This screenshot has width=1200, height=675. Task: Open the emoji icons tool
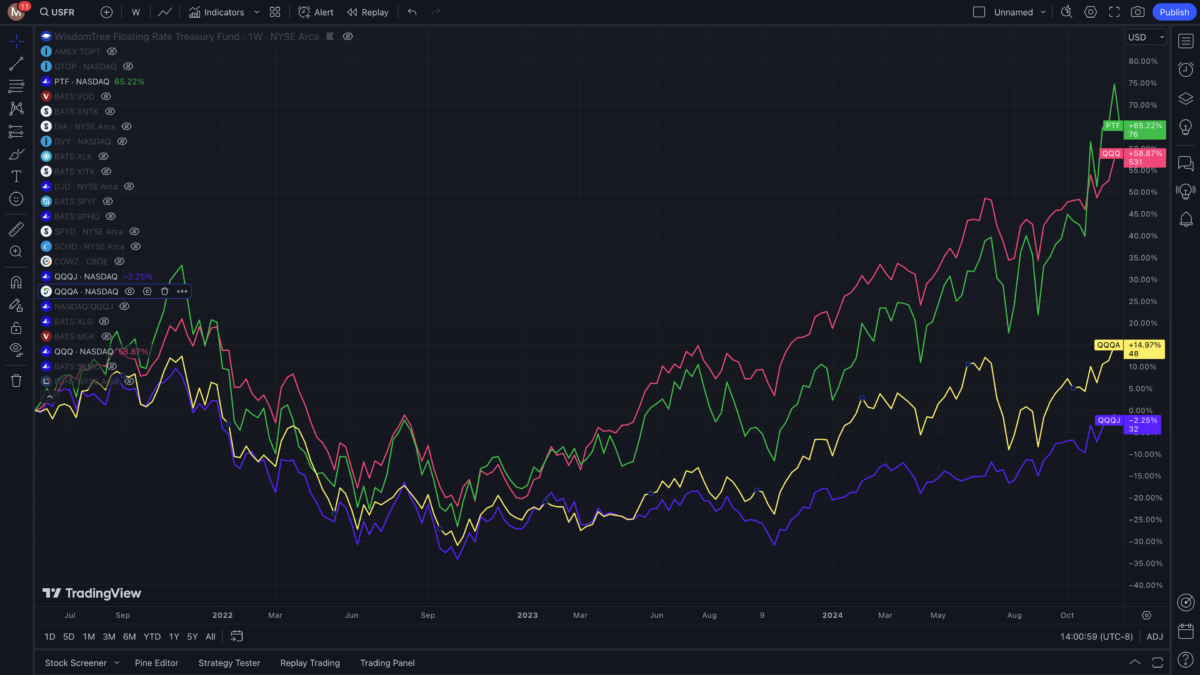point(16,199)
